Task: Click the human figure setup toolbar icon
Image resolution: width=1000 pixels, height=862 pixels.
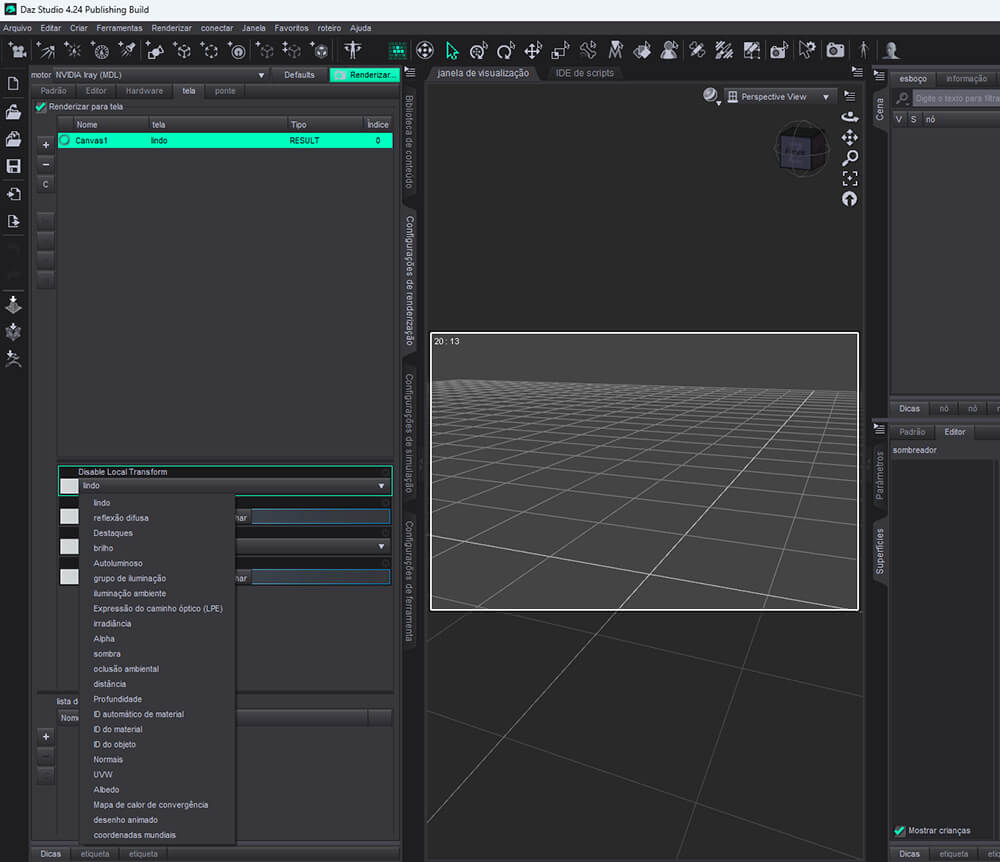Action: point(352,50)
